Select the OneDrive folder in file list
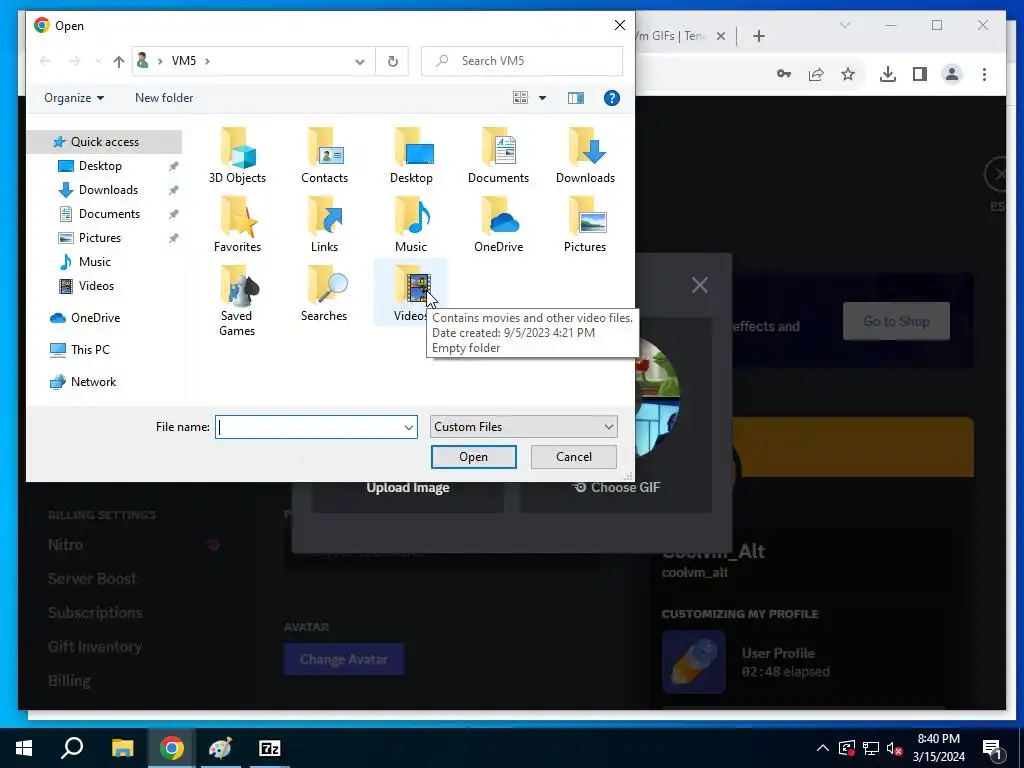Screen dimensions: 1024x768 click(498, 225)
